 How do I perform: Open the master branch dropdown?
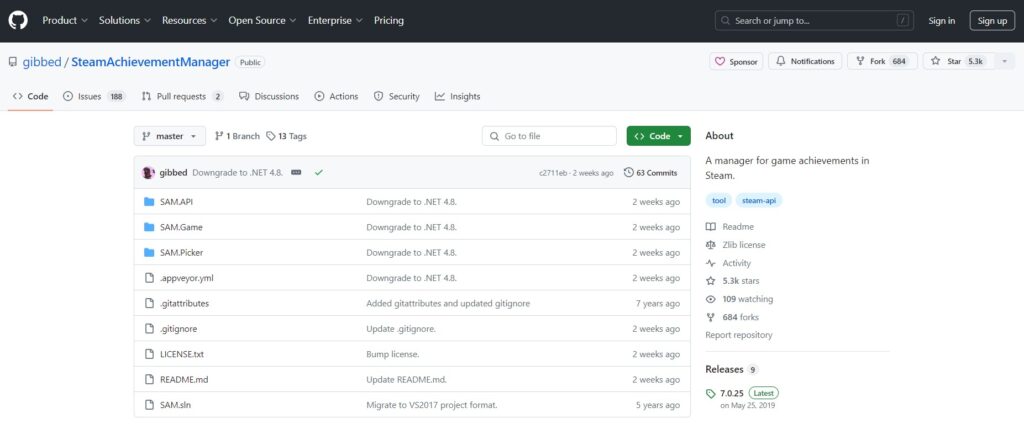click(x=170, y=136)
